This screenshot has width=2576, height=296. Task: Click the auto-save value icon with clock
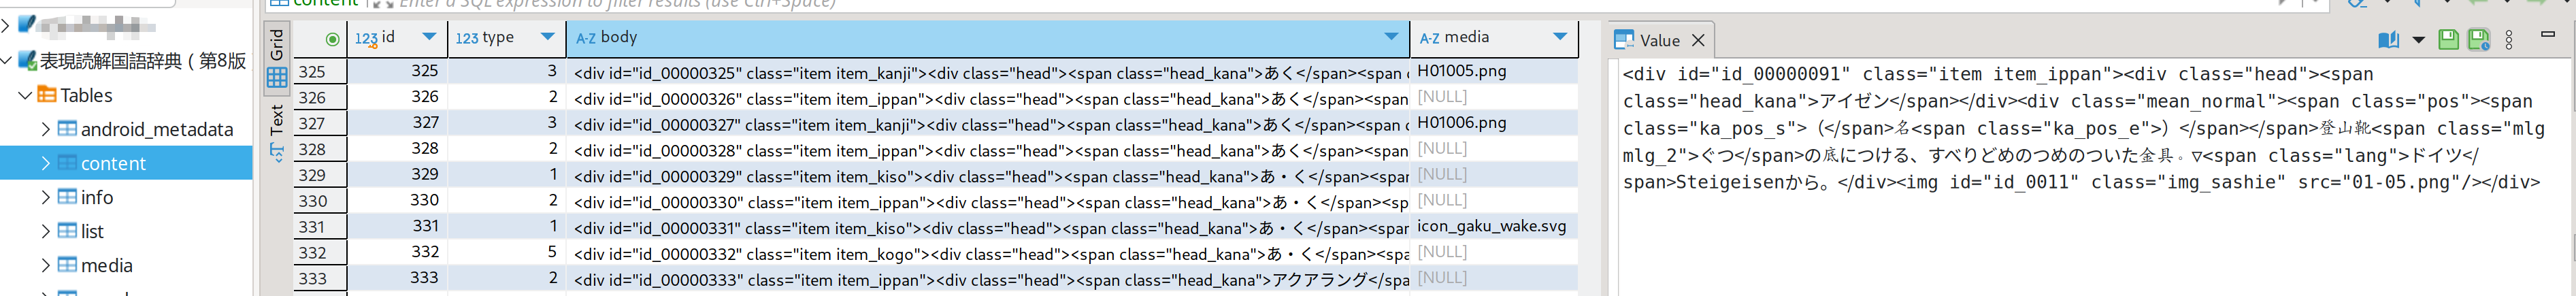point(2478,39)
